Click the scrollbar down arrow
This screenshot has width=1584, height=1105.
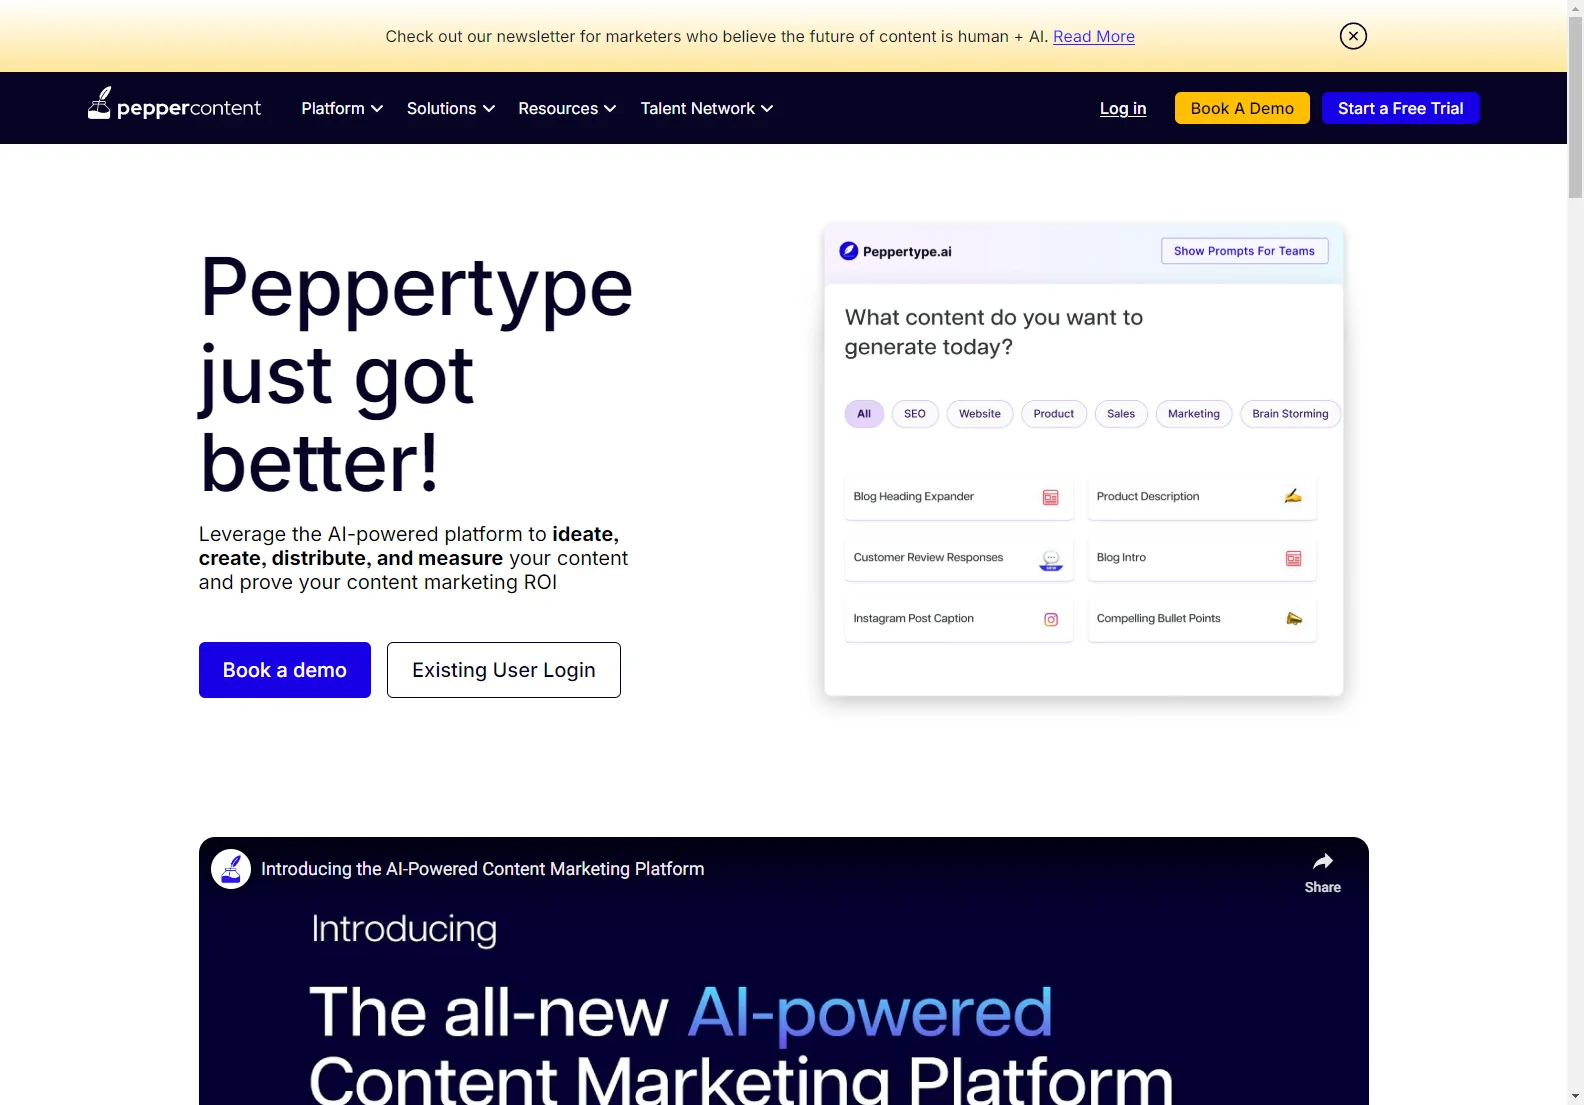(1576, 1097)
